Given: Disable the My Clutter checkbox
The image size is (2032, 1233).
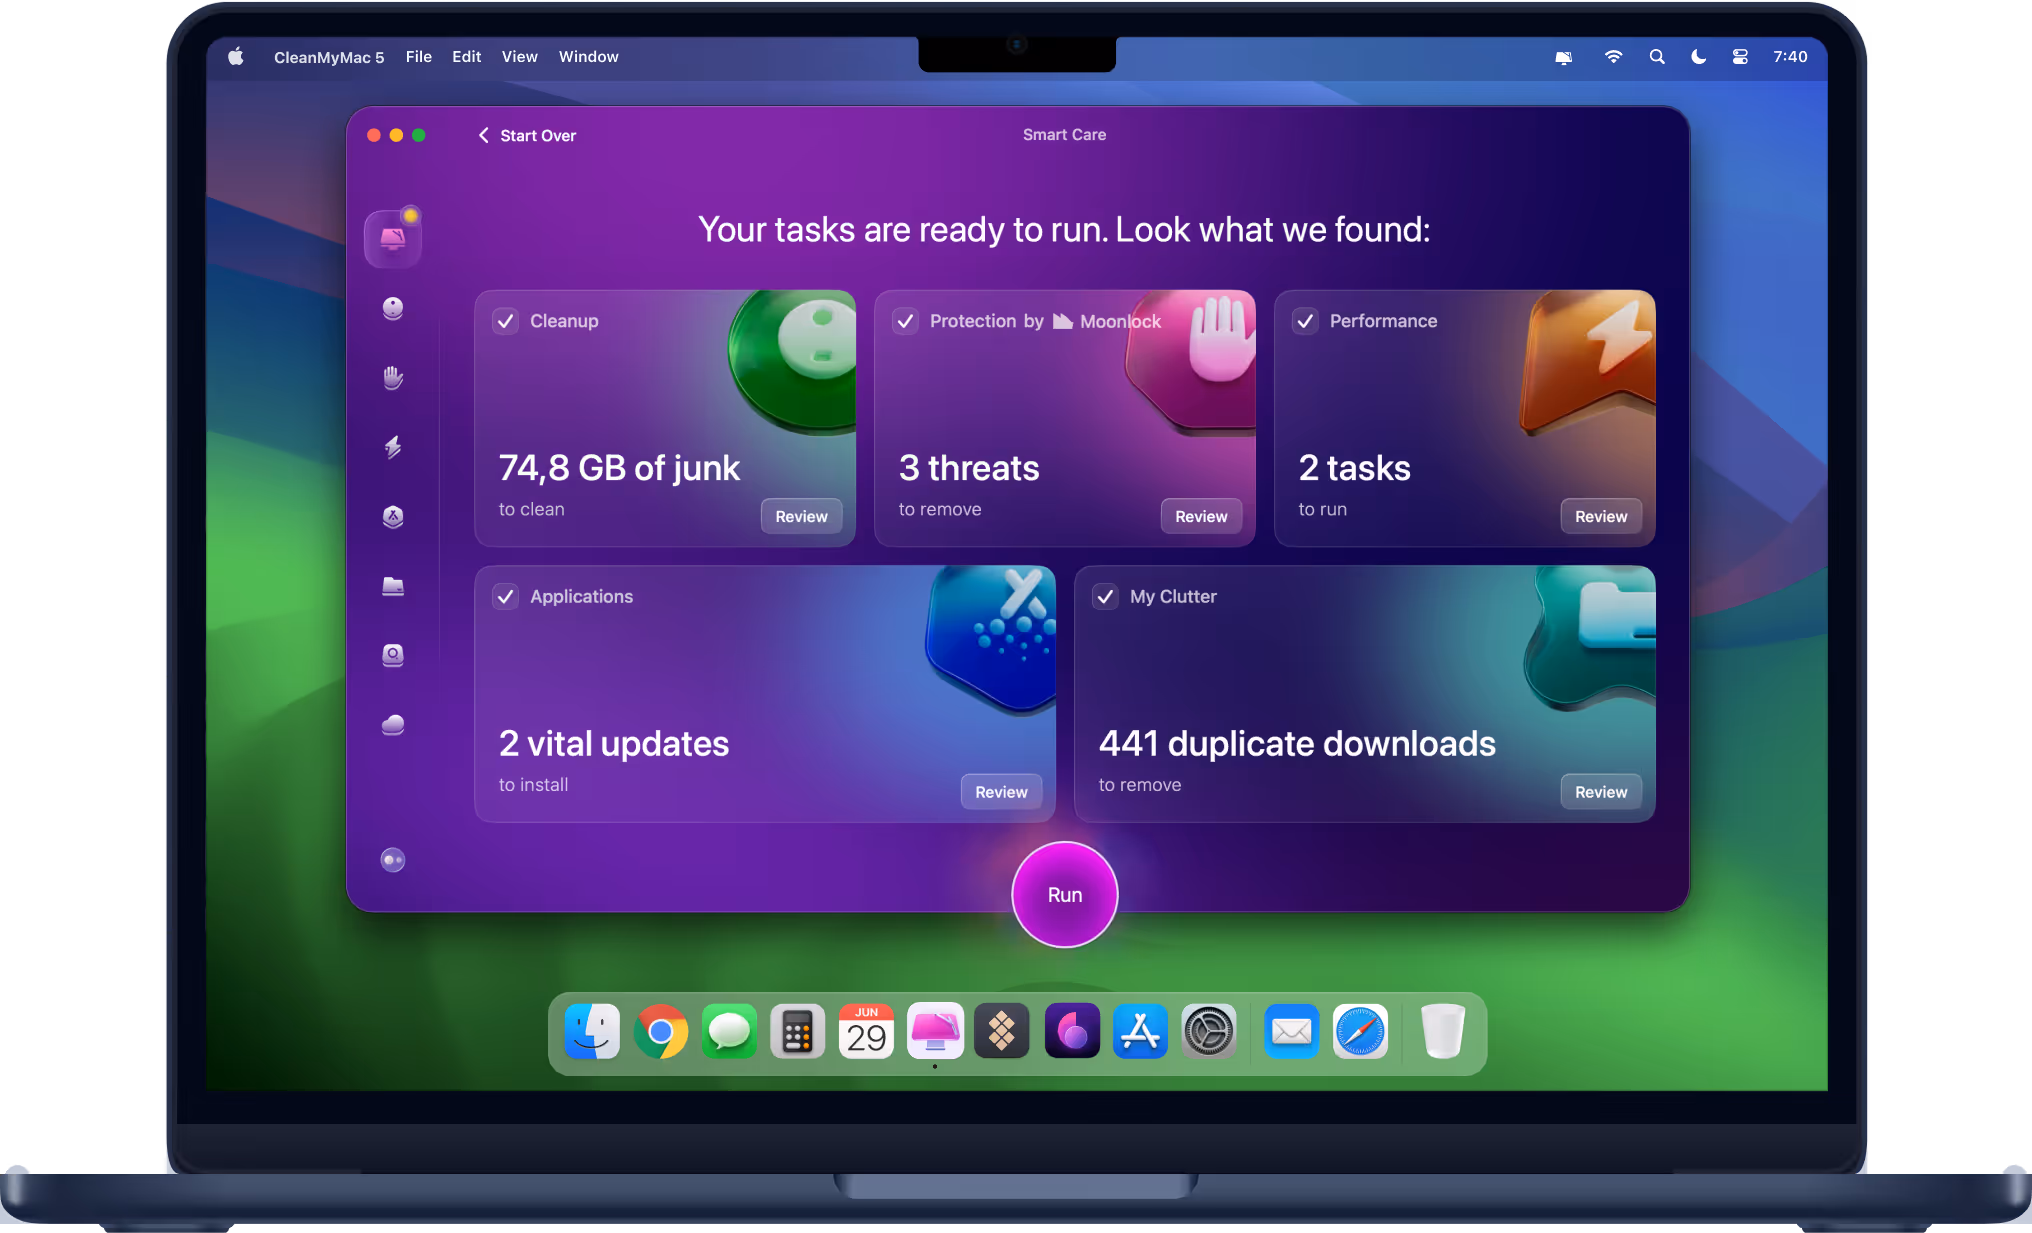Looking at the screenshot, I should pyautogui.click(x=1105, y=597).
